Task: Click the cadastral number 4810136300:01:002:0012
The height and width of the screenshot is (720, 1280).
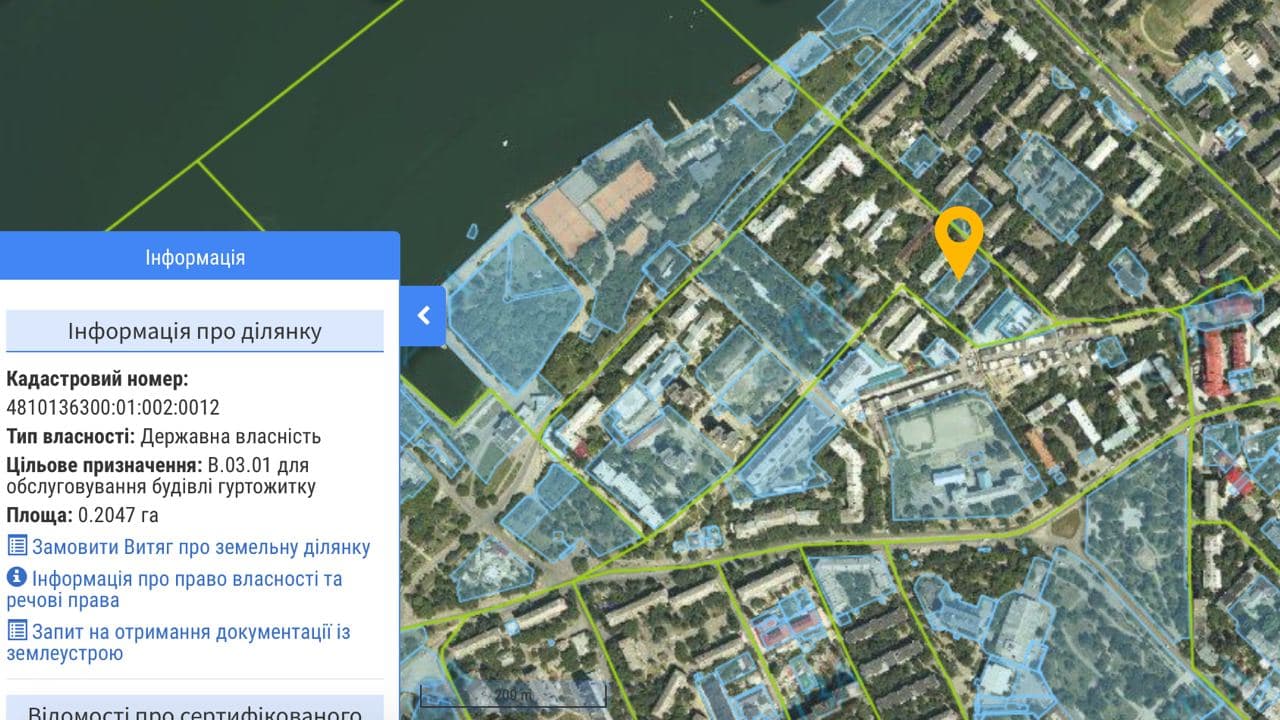Action: 113,407
